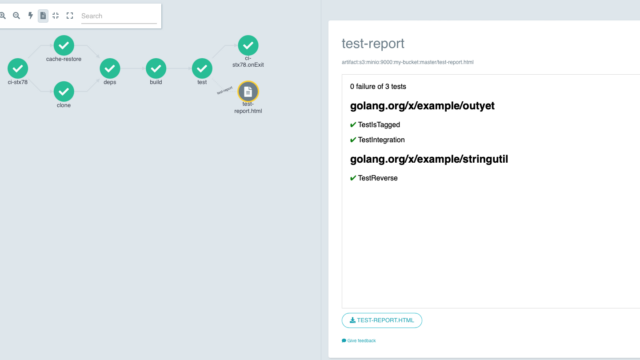Select the build node
This screenshot has height=360, width=640.
click(156, 68)
